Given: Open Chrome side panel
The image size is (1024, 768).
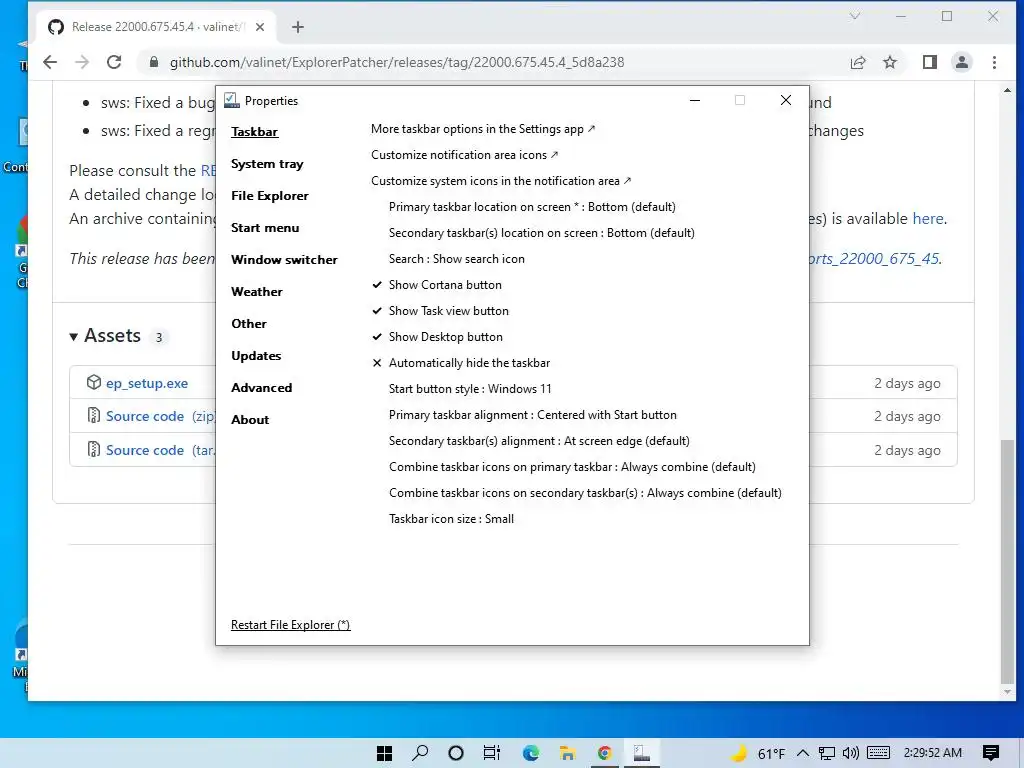Looking at the screenshot, I should coord(929,62).
